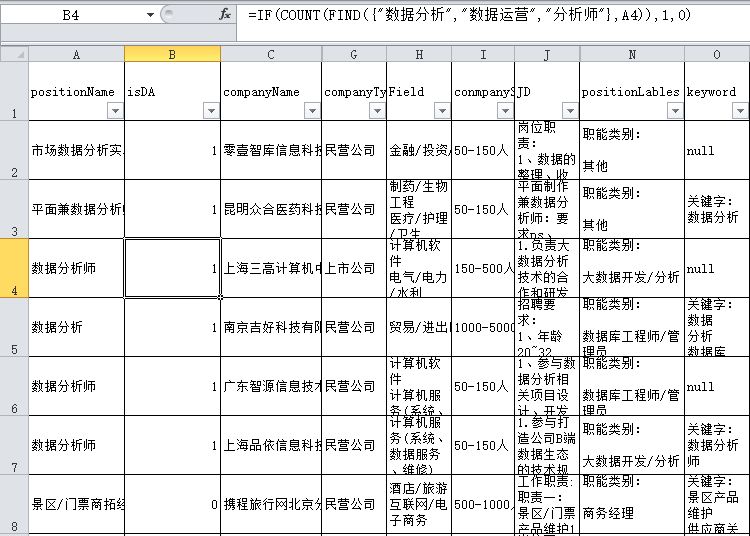This screenshot has width=750, height=536.
Task: Click the null keyword cell in row 6
Action: (x=717, y=386)
